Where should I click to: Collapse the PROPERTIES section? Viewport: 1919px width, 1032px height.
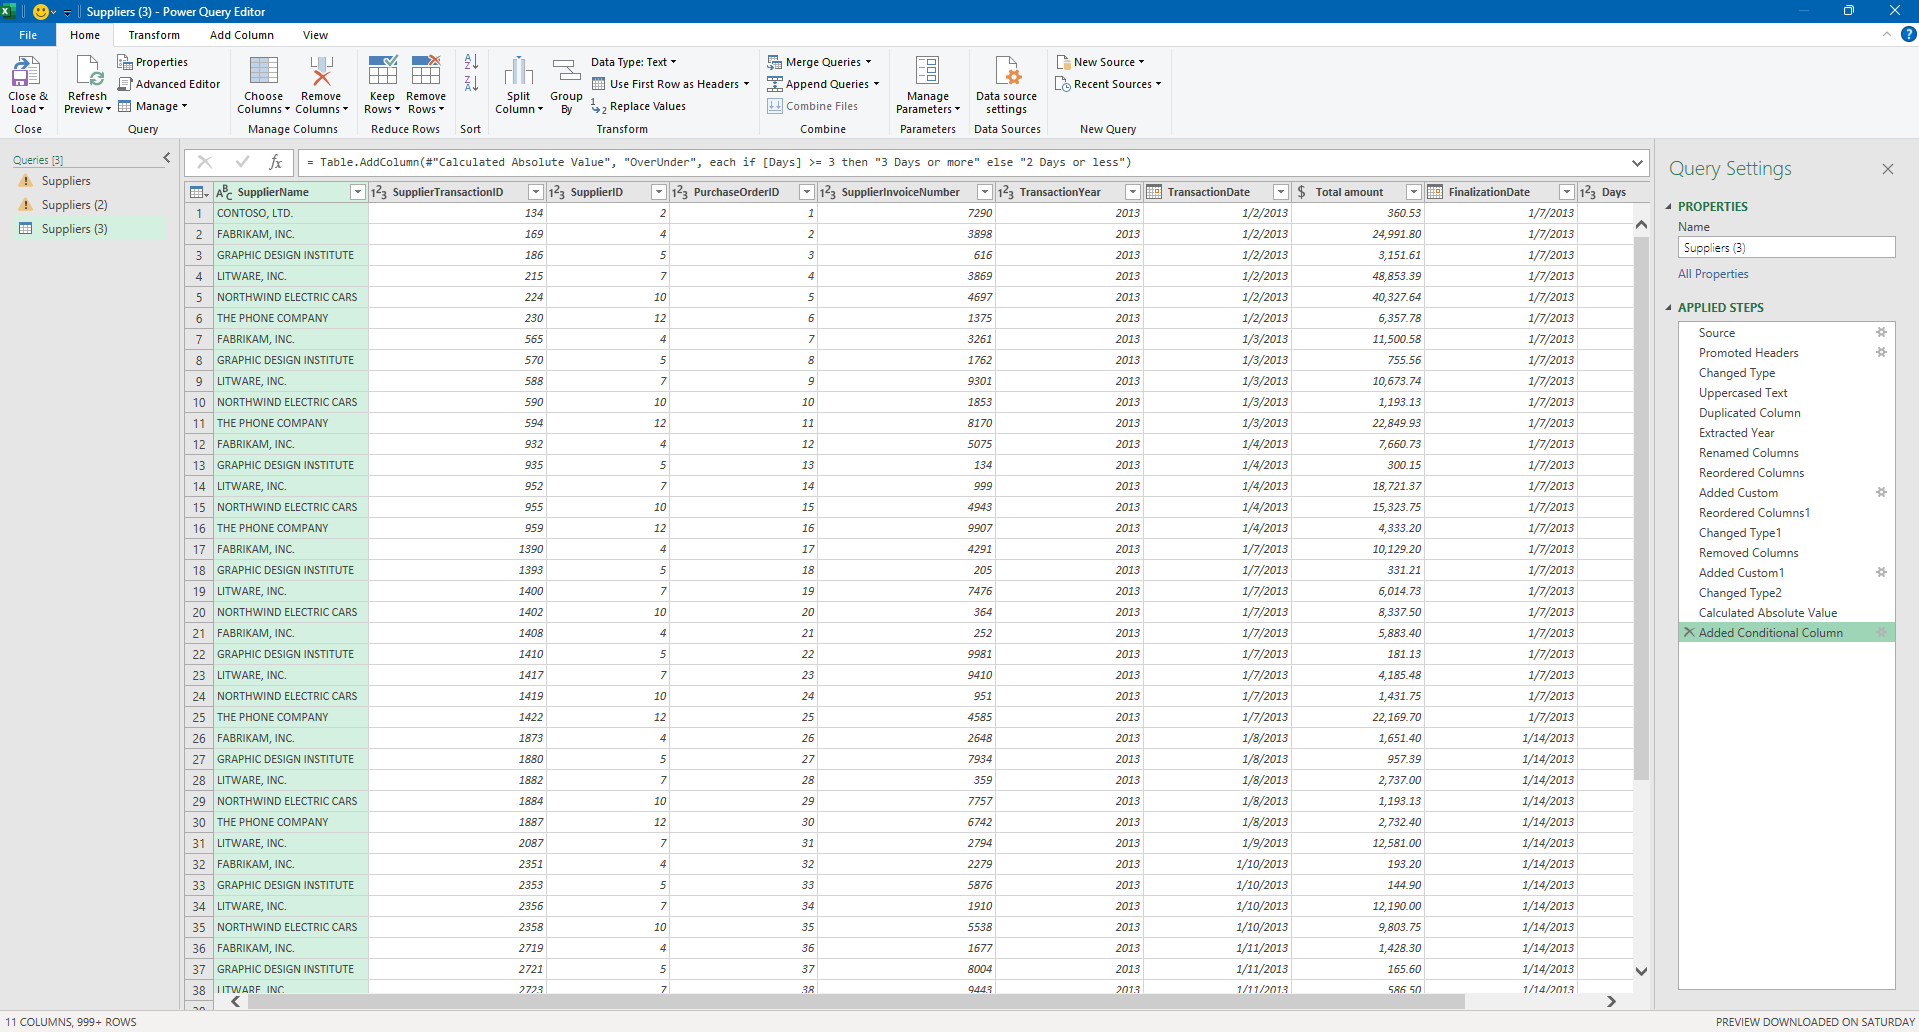tap(1669, 207)
